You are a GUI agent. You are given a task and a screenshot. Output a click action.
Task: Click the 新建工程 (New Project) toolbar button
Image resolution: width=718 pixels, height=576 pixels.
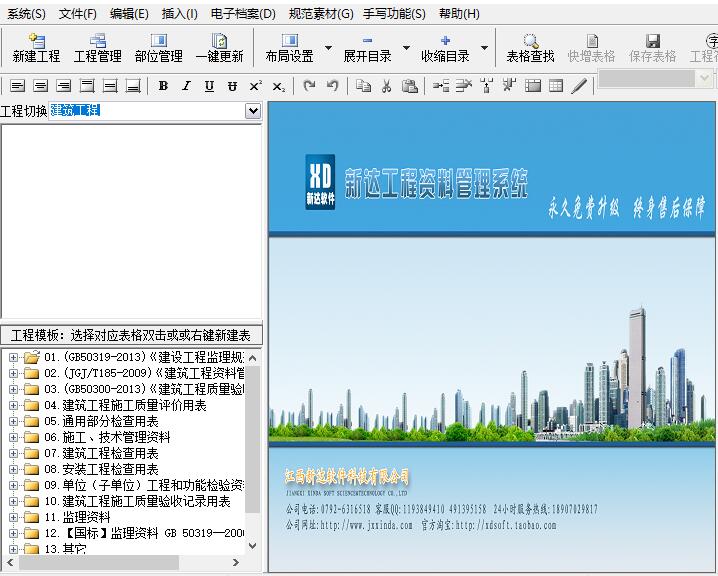click(x=37, y=47)
